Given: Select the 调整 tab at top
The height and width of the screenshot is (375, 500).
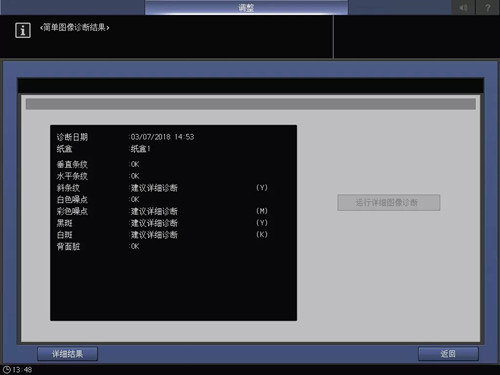Looking at the screenshot, I should click(246, 7).
